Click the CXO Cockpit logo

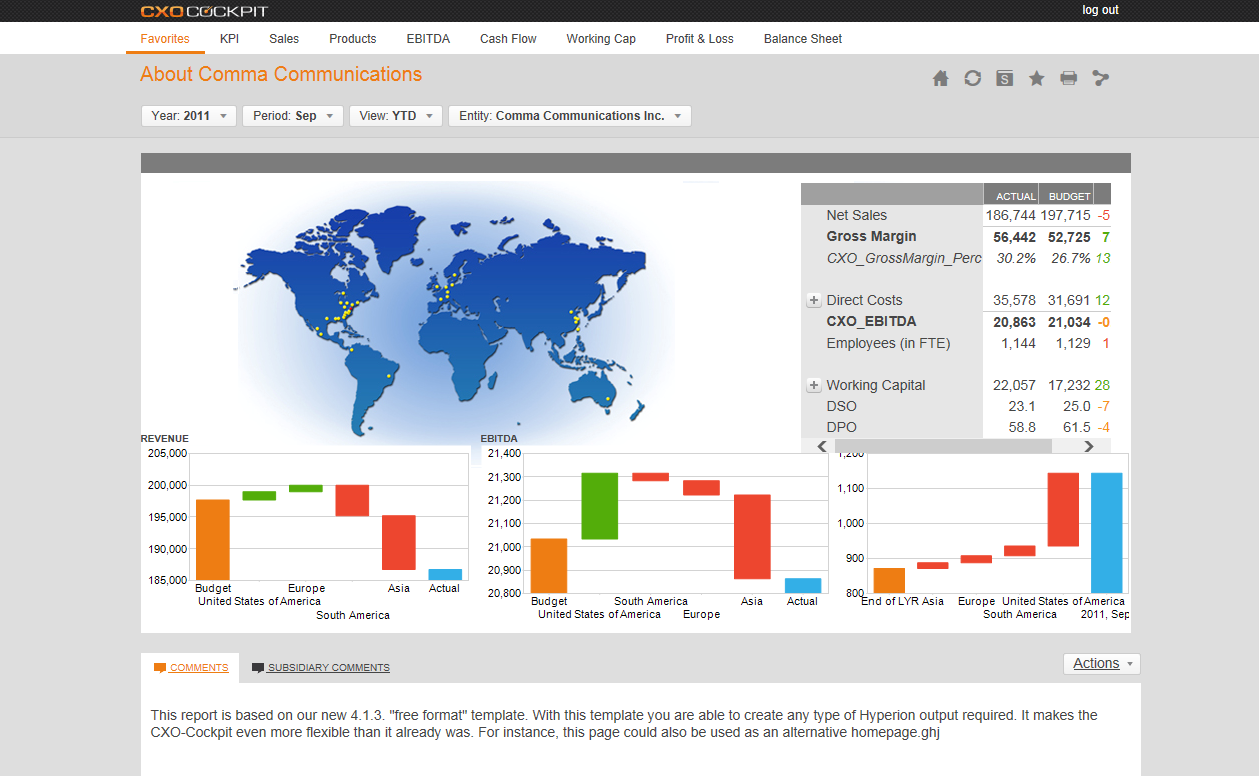204,11
